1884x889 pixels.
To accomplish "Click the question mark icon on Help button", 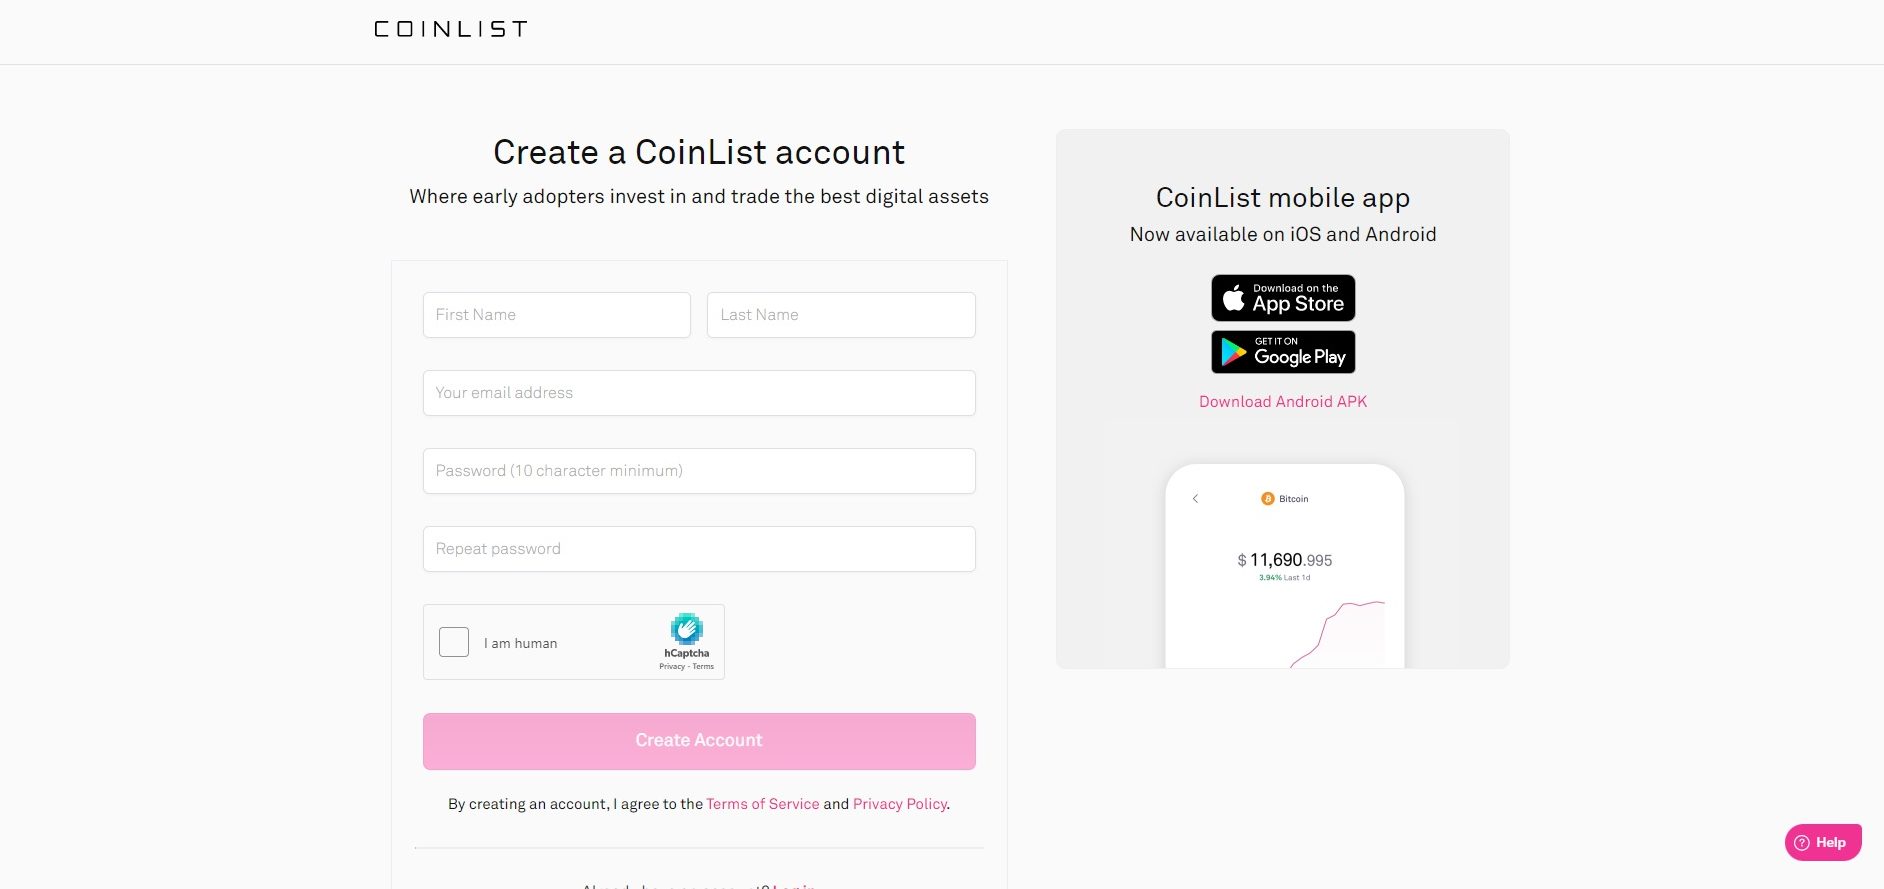I will (x=1801, y=842).
